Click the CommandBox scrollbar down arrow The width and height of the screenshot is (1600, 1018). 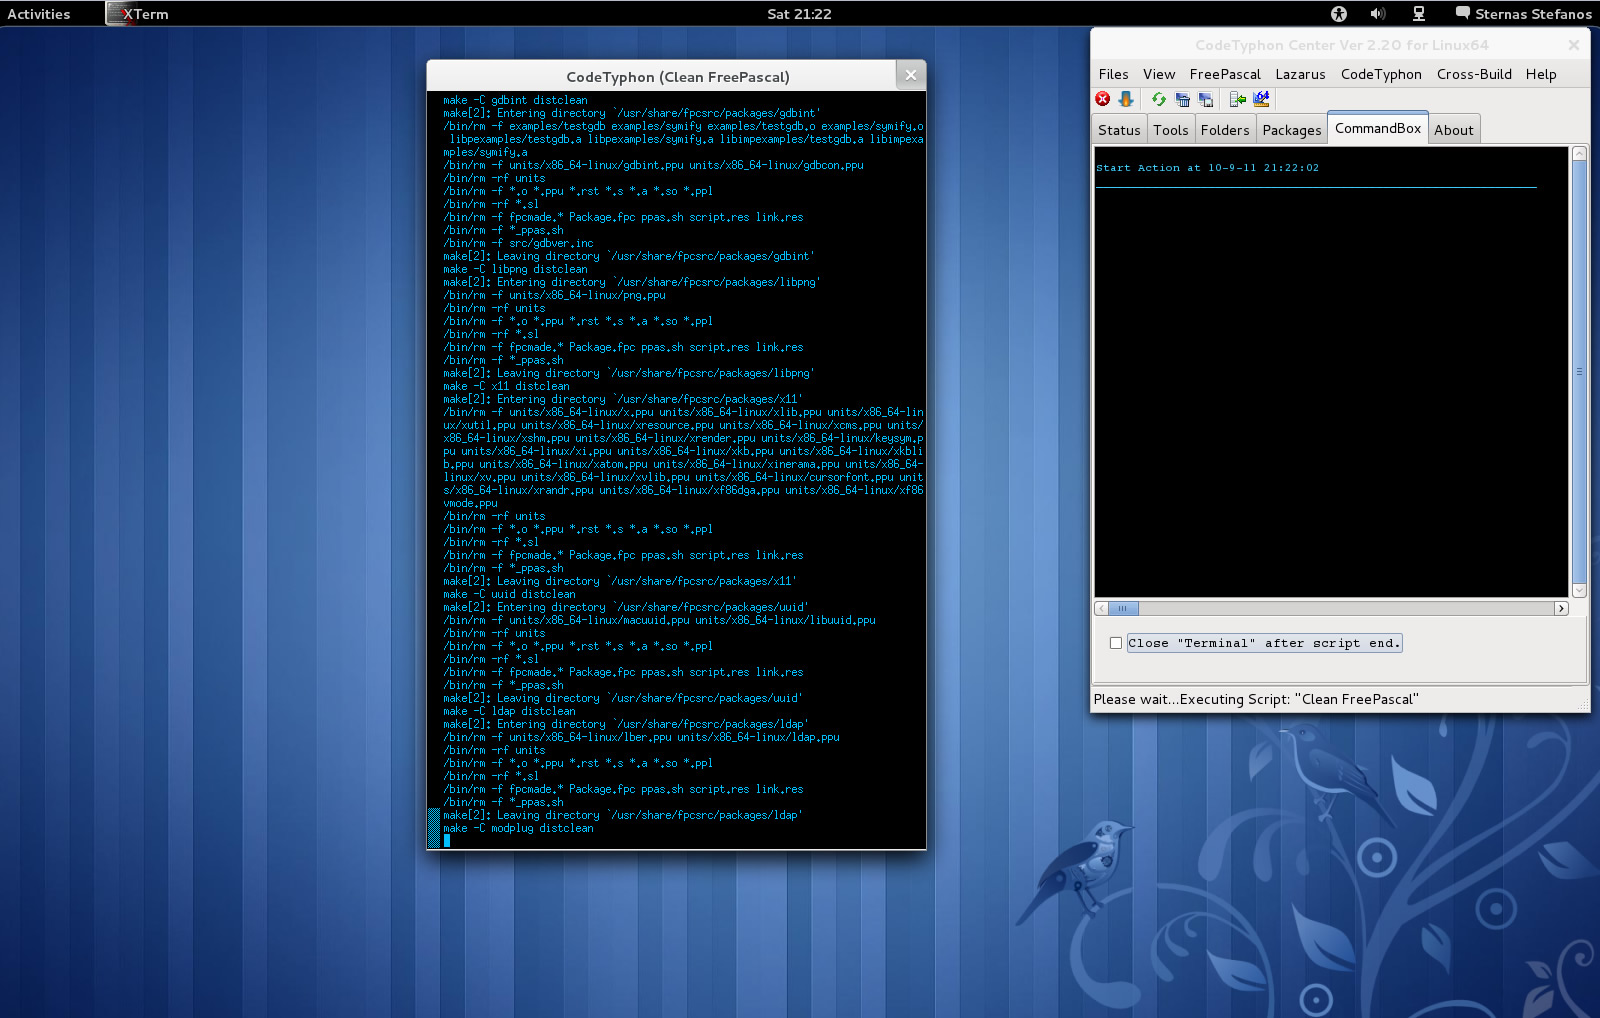[x=1579, y=590]
